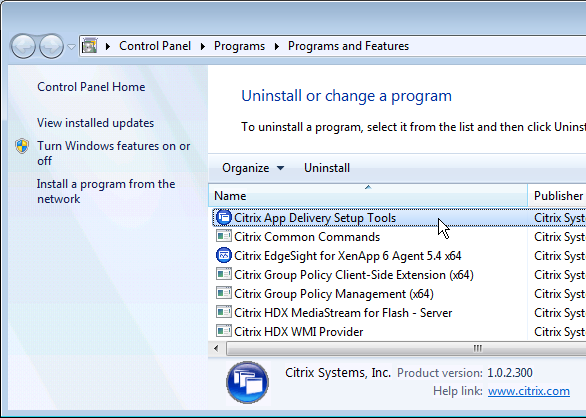Open the www.citrix.com help link

529,391
